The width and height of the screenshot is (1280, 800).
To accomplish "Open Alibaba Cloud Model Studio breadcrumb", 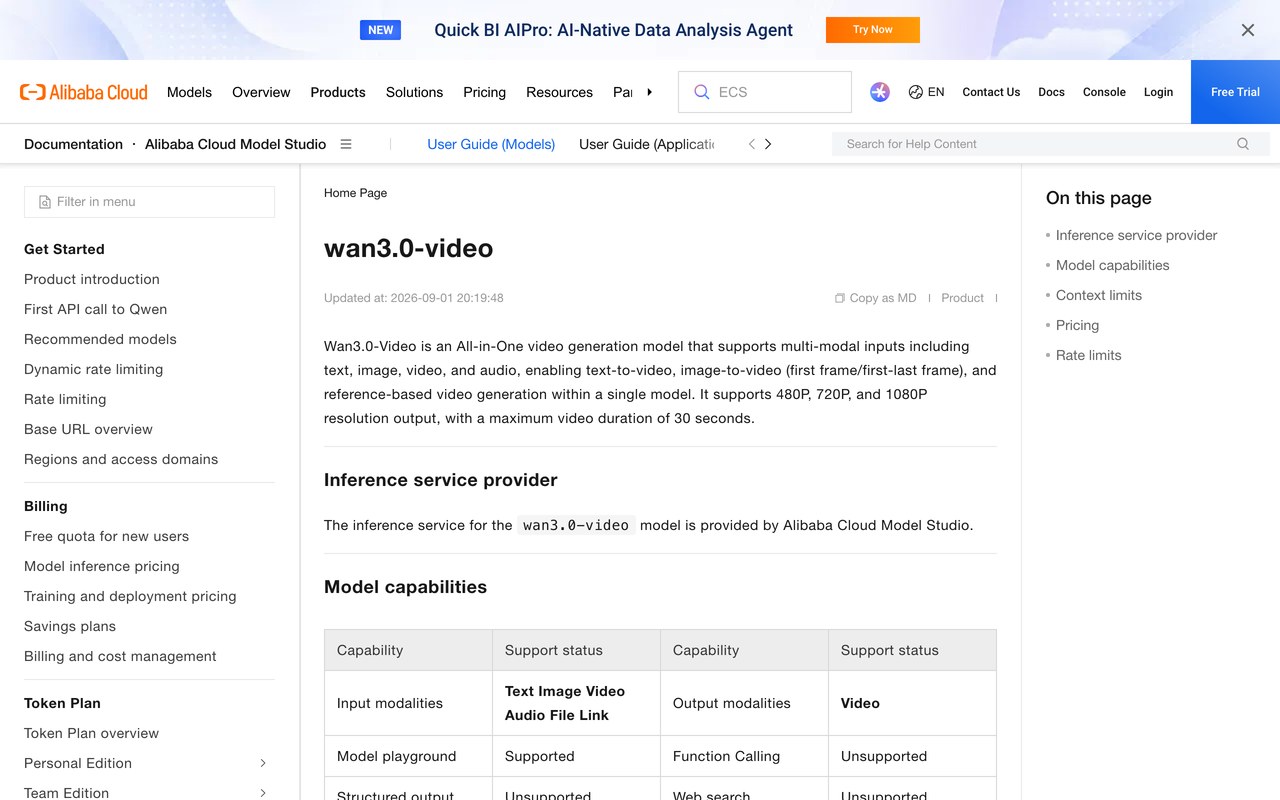I will point(235,144).
